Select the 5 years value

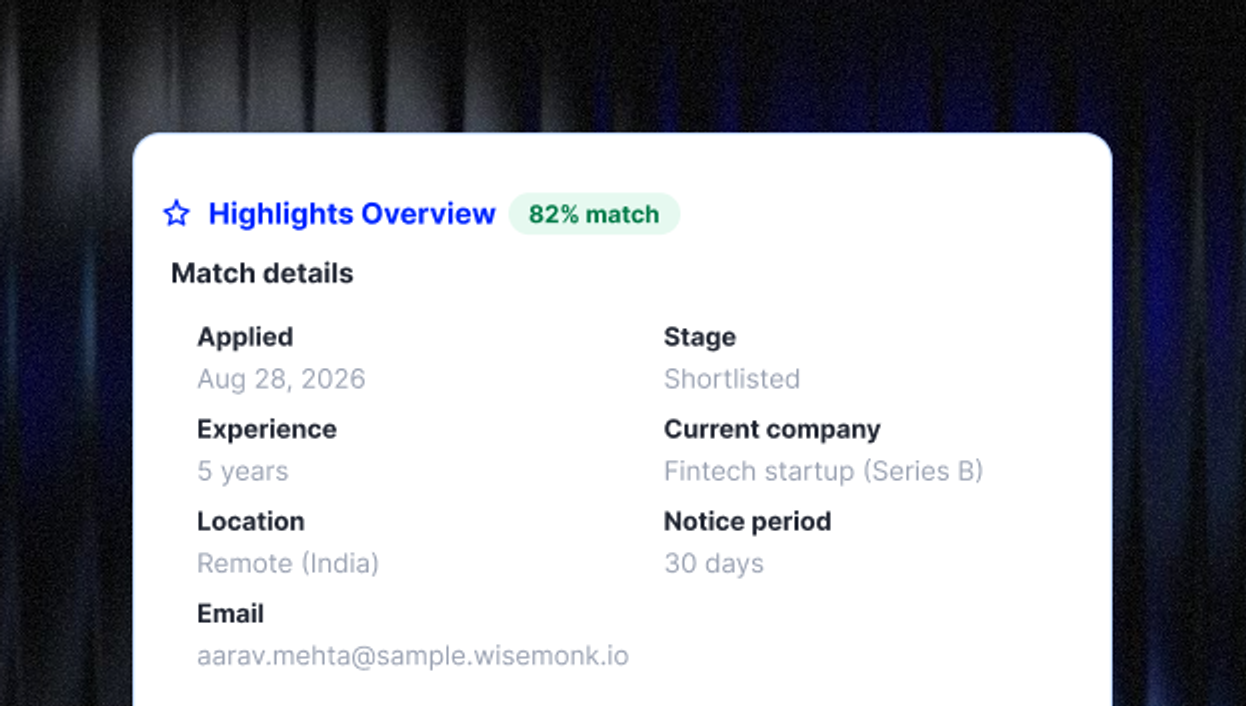pos(243,471)
